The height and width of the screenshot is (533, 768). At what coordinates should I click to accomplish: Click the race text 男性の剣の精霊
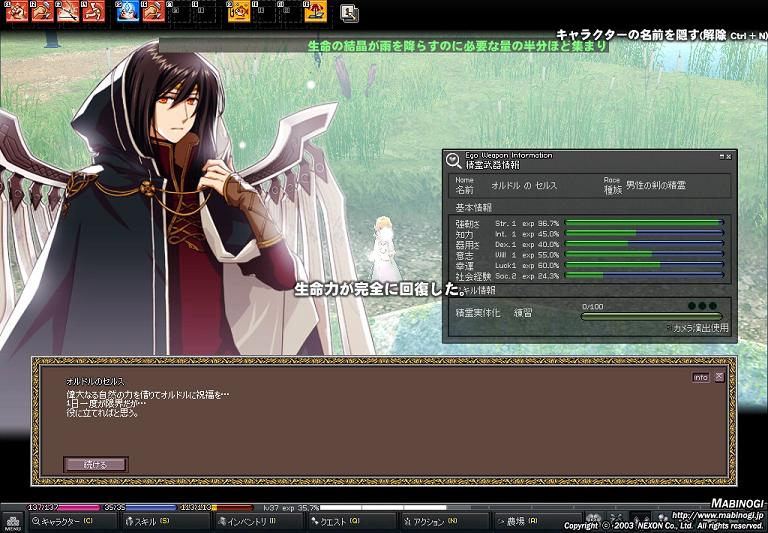[x=656, y=185]
